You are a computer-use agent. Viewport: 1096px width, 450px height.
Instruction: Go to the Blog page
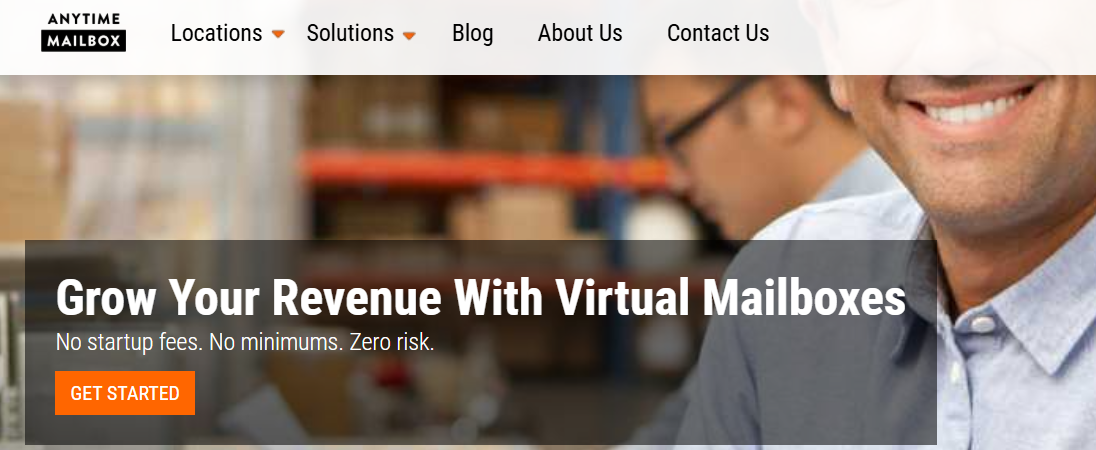(x=473, y=33)
